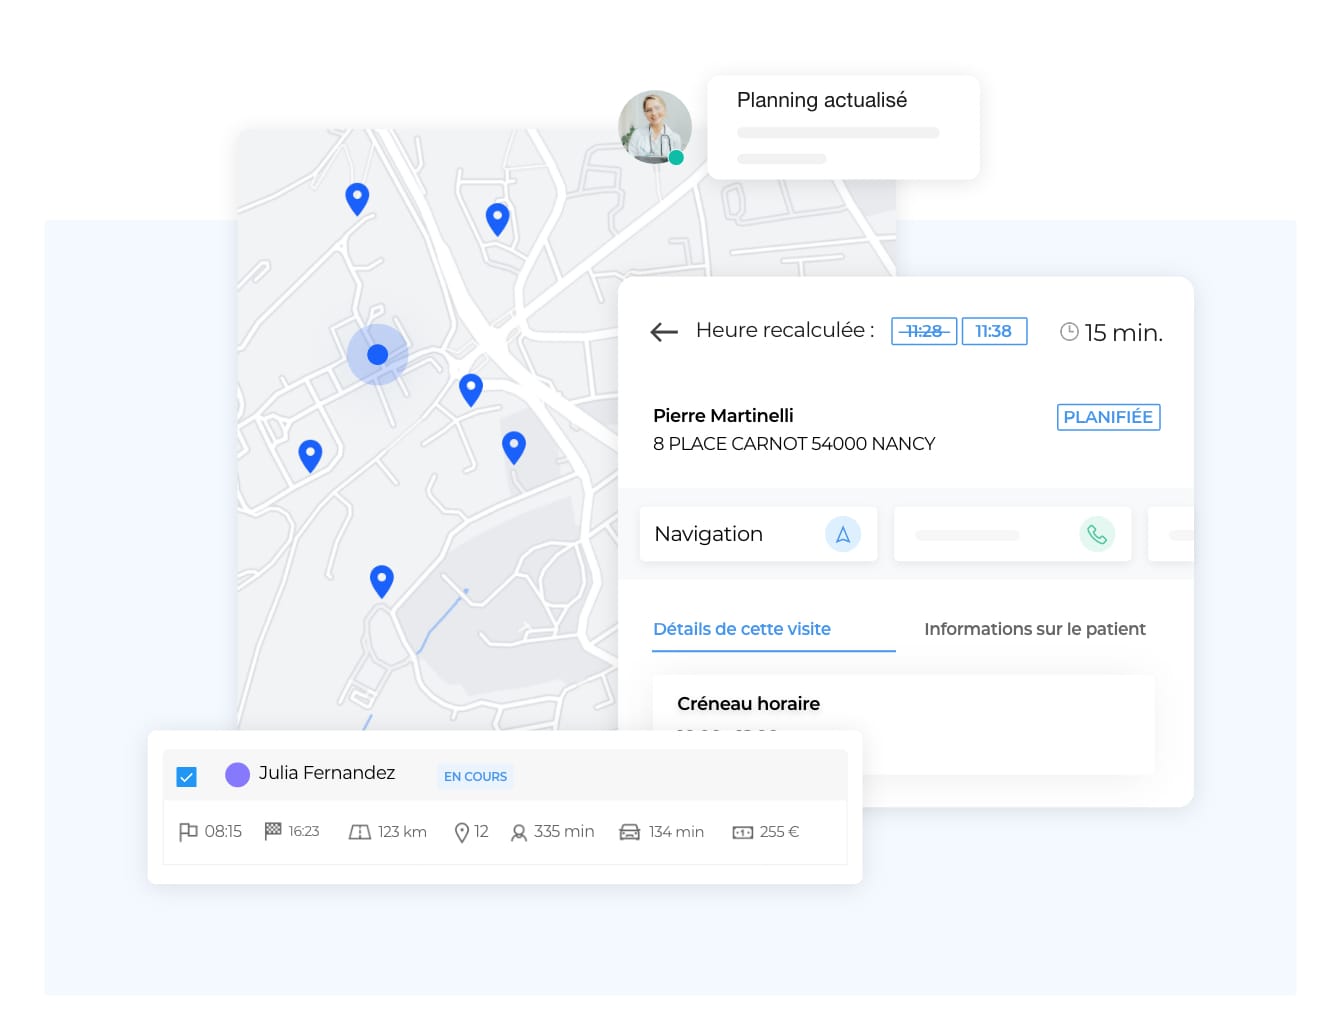Click the checkered finish flag icon next to 16:23

pyautogui.click(x=273, y=831)
